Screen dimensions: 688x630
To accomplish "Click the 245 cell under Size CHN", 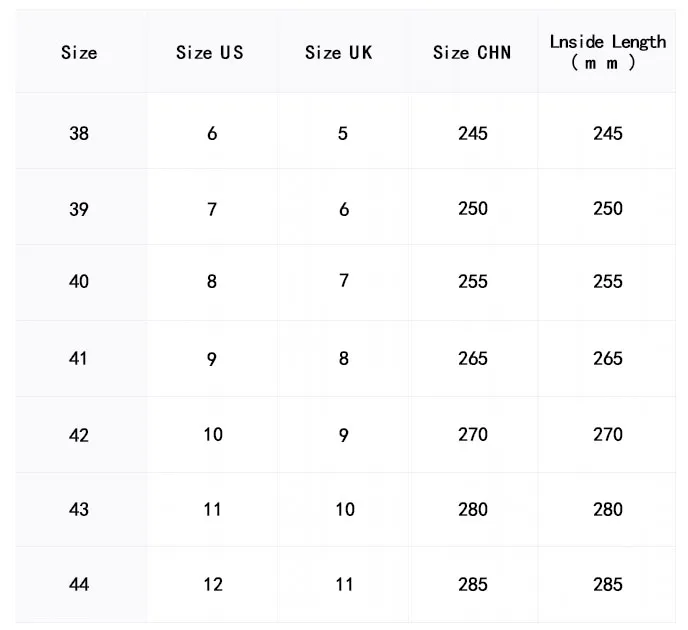I will coord(472,133).
